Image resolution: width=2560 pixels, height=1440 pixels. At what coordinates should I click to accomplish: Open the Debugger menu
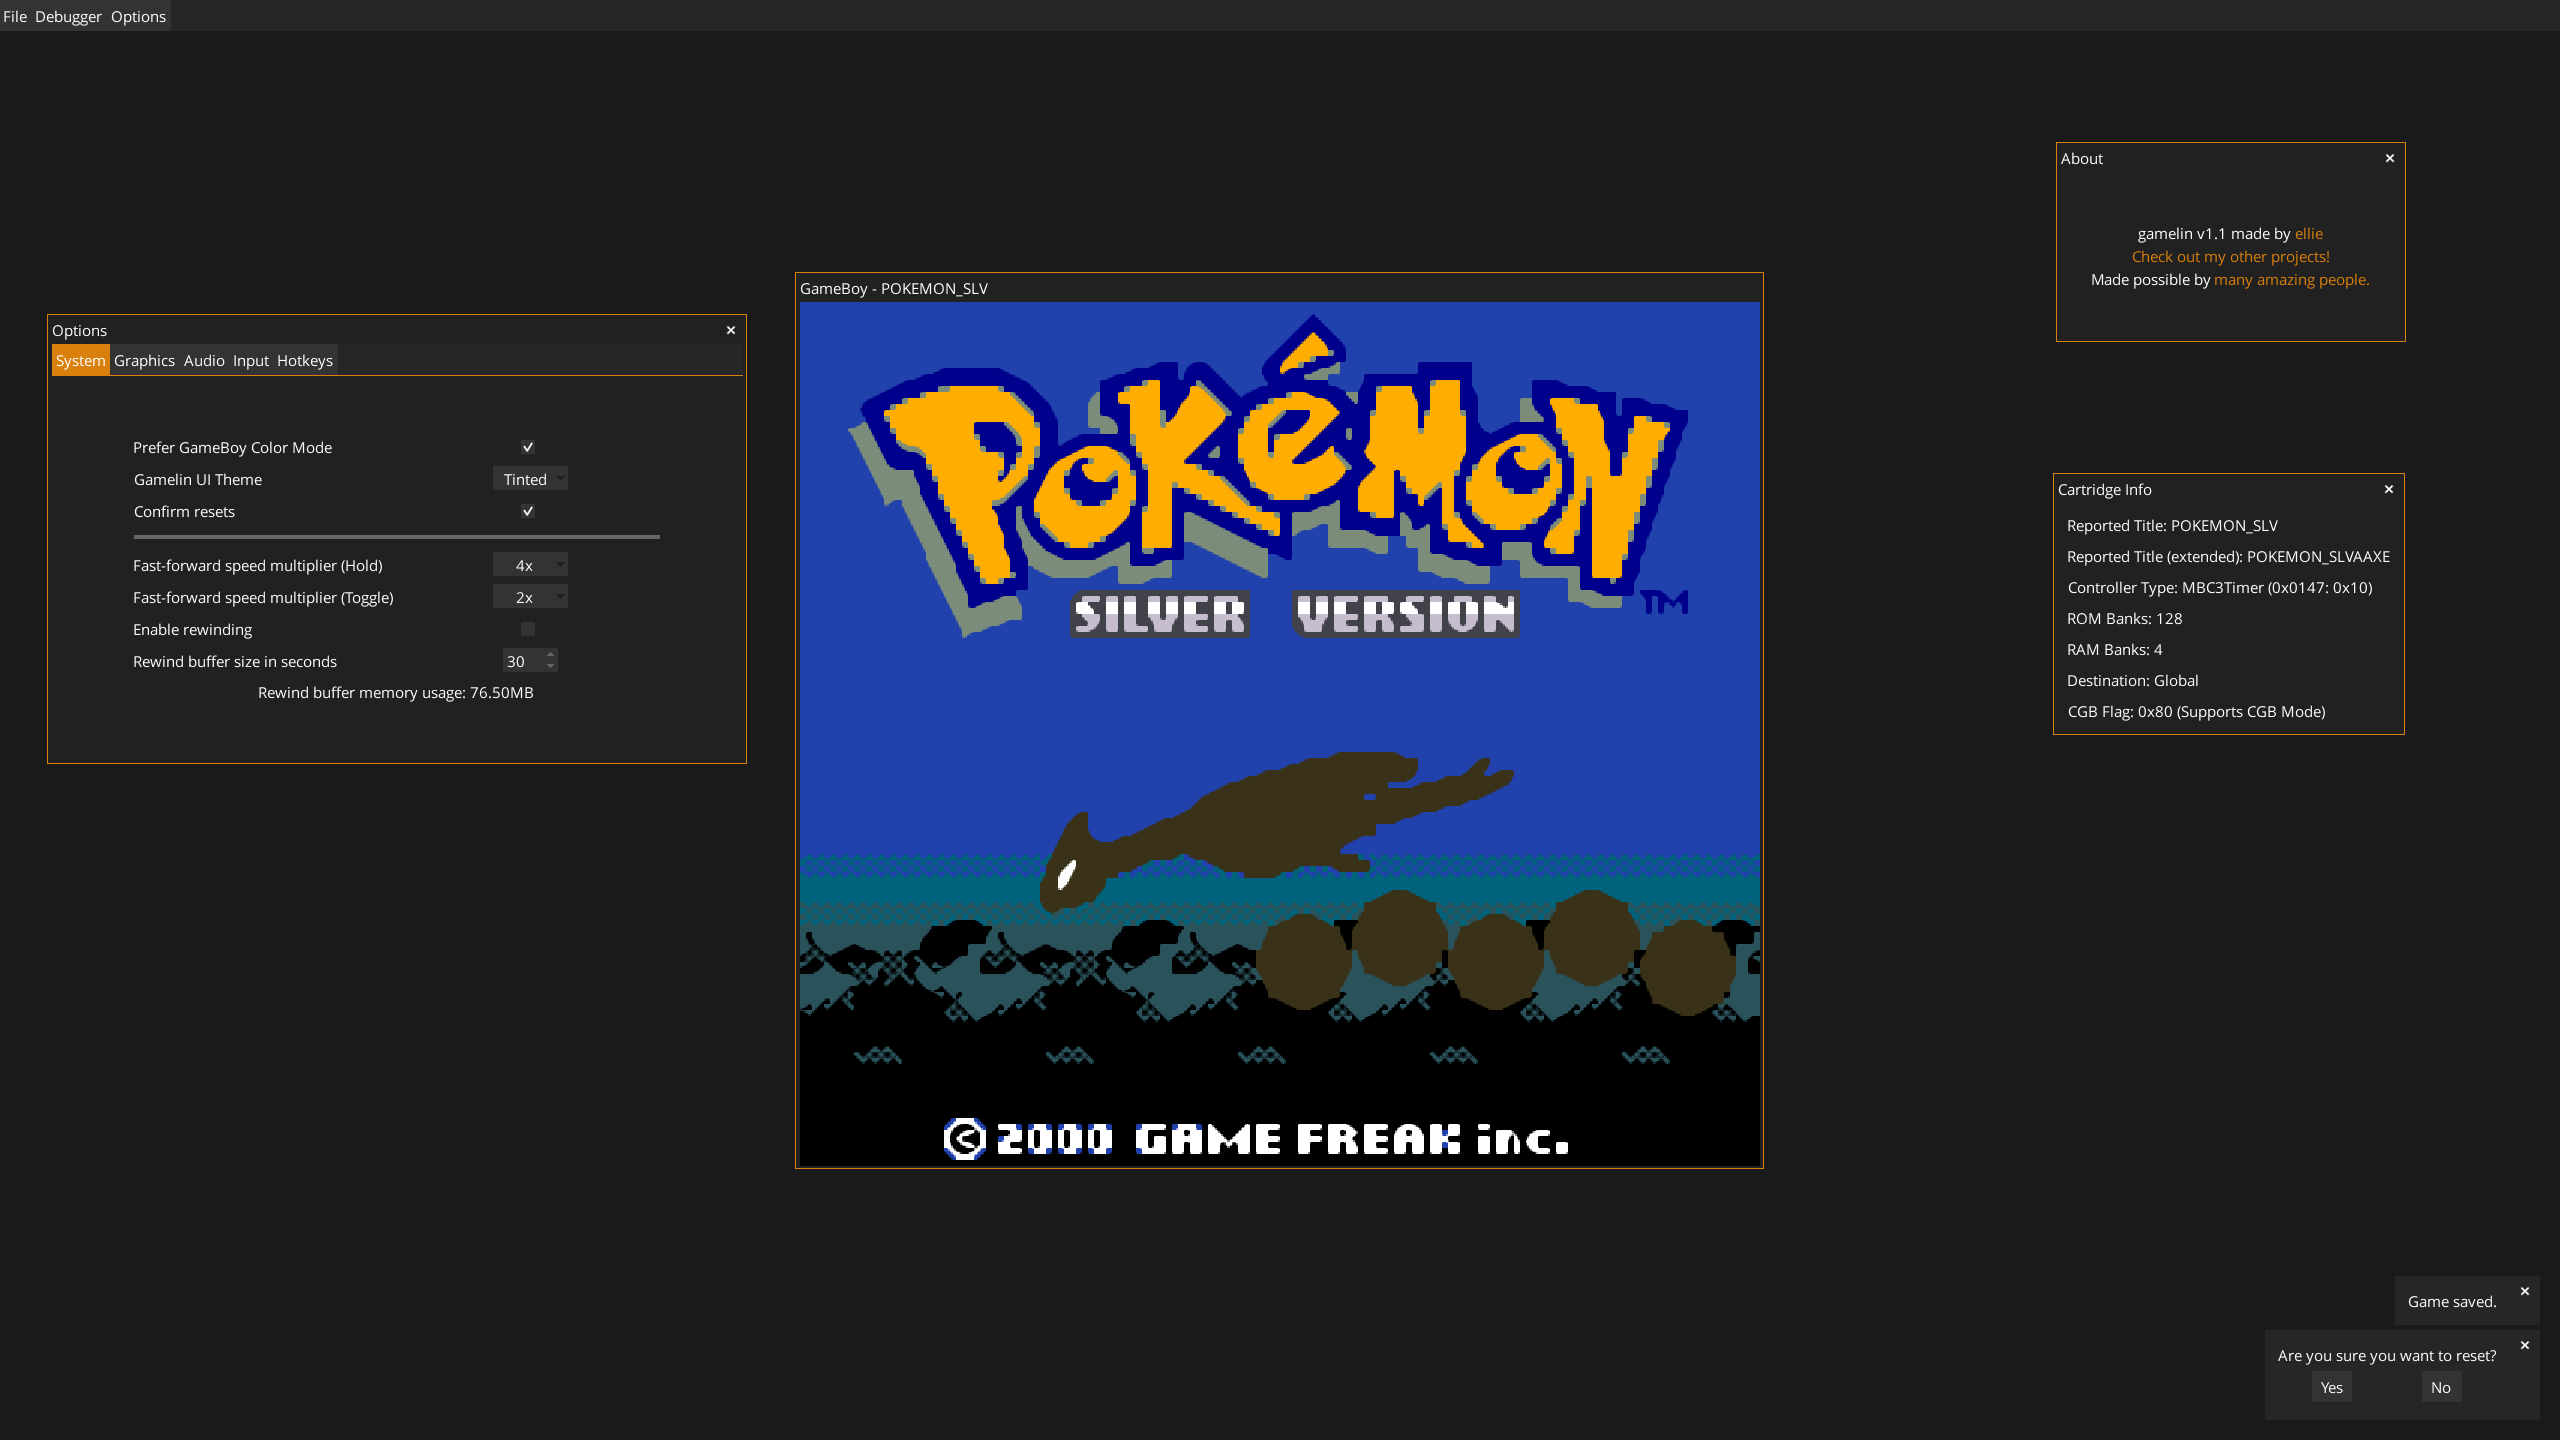[68, 16]
